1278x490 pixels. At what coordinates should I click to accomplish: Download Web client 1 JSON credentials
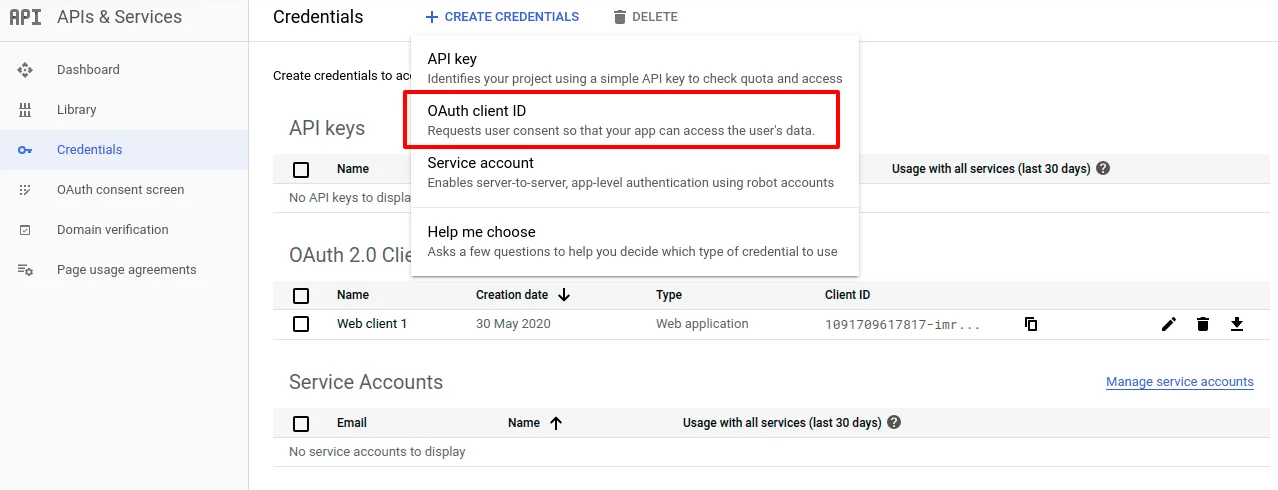(1237, 324)
